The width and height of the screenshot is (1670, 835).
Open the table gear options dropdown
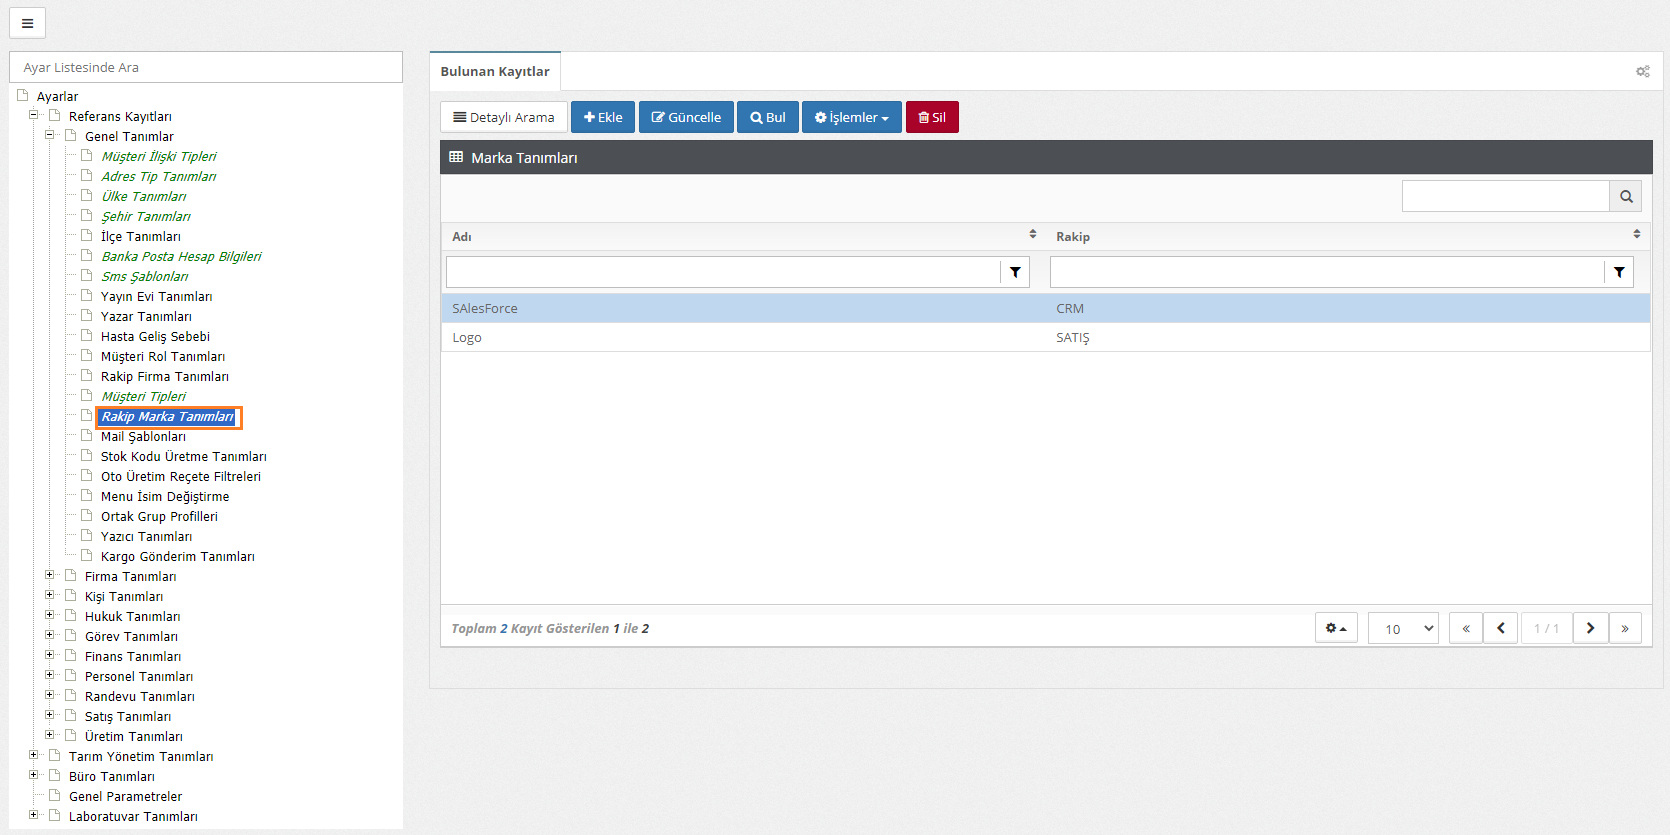click(1336, 628)
